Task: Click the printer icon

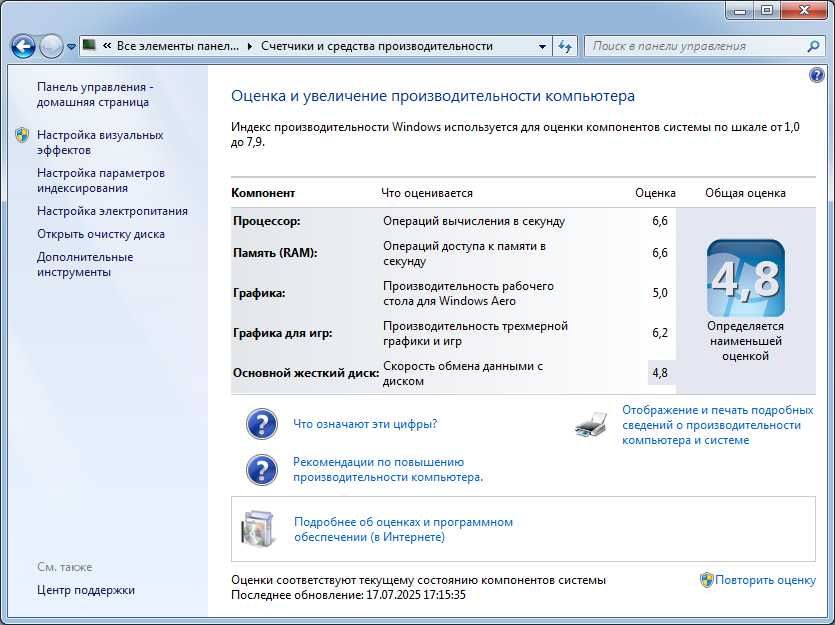Action: click(x=591, y=424)
